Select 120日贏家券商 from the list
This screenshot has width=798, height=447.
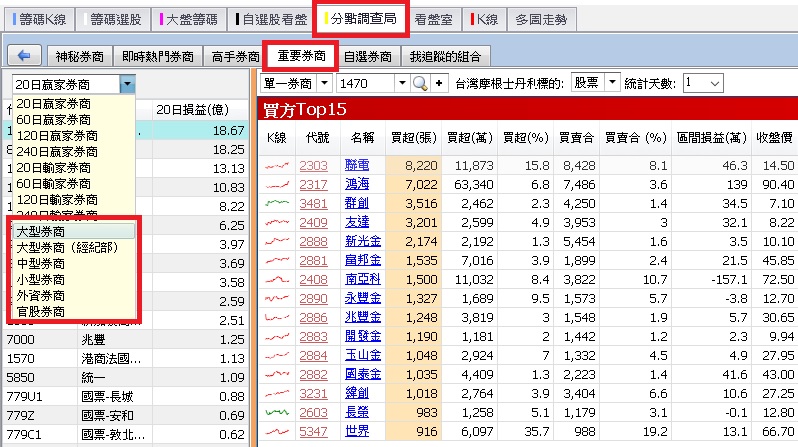pyautogui.click(x=74, y=136)
